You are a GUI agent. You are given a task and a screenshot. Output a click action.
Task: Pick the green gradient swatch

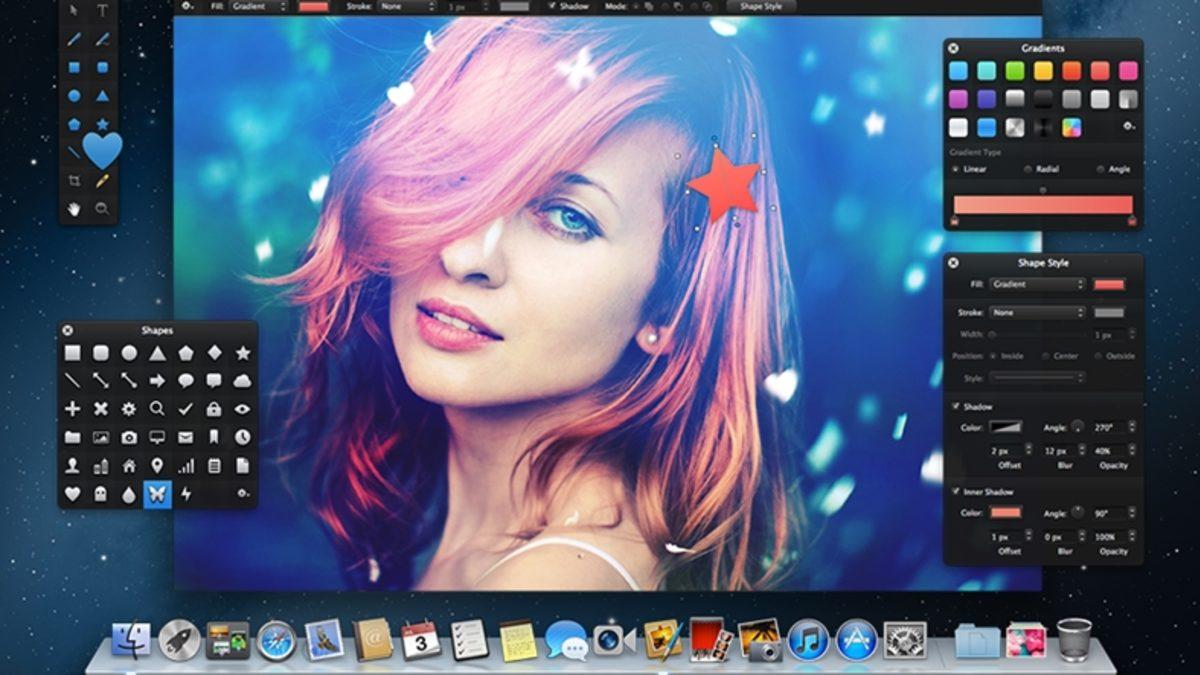pos(1015,71)
